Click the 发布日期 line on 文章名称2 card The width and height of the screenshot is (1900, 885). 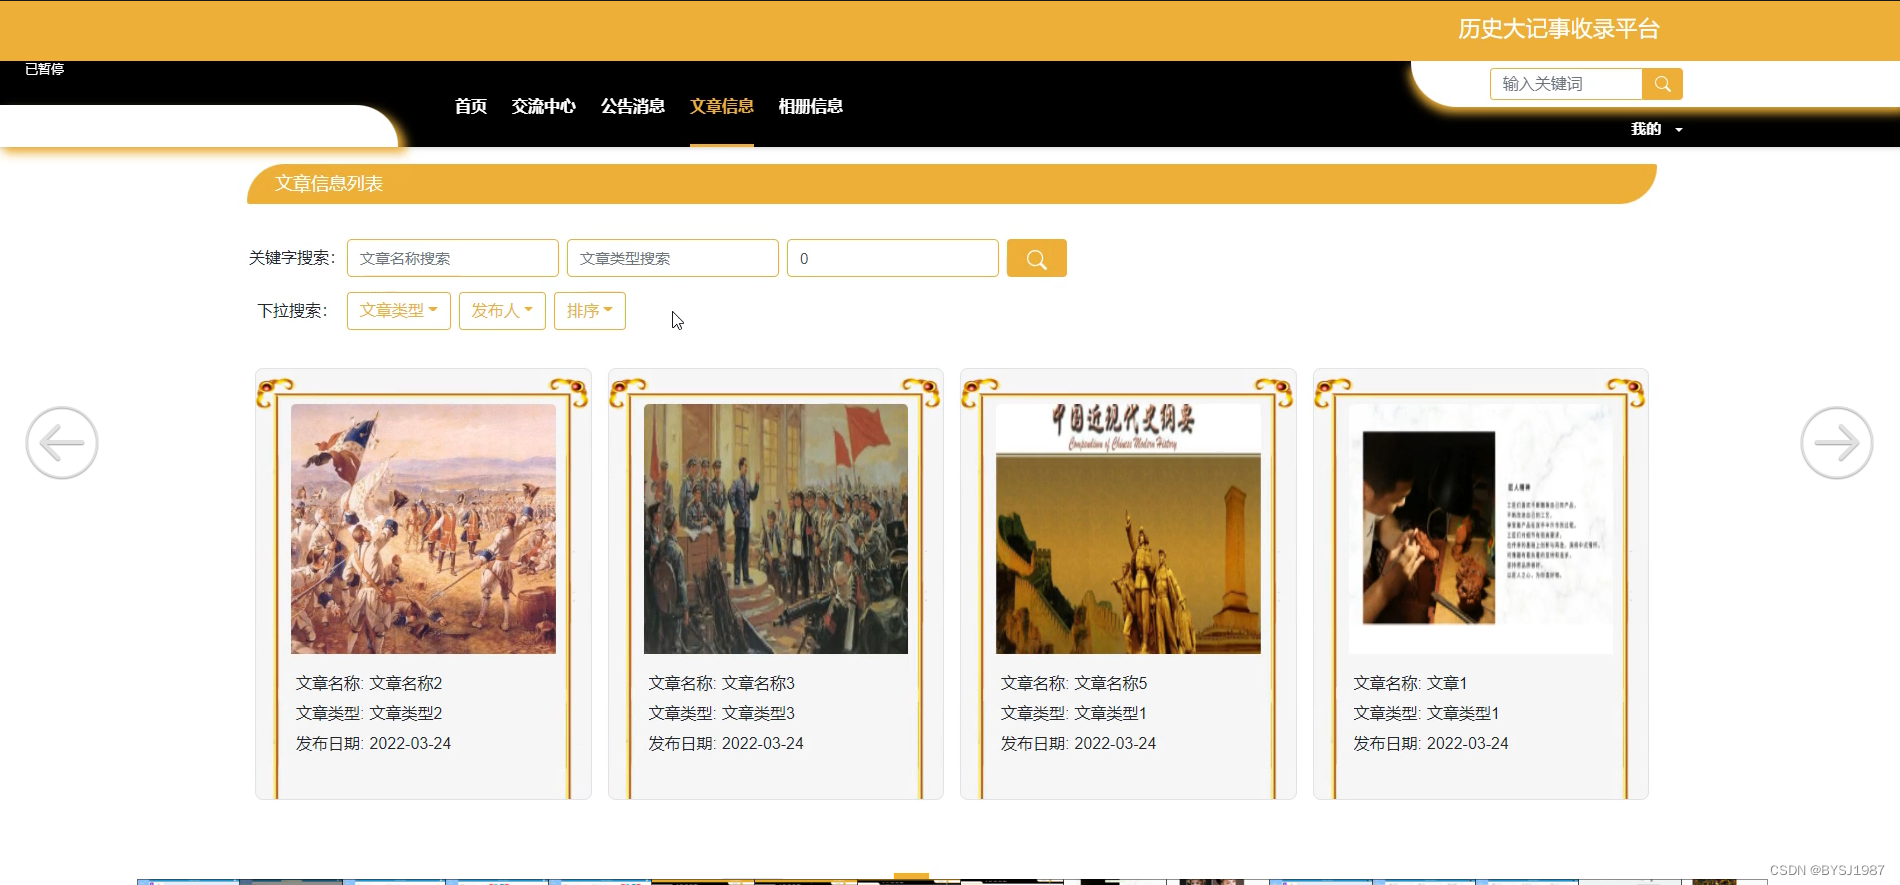[373, 743]
